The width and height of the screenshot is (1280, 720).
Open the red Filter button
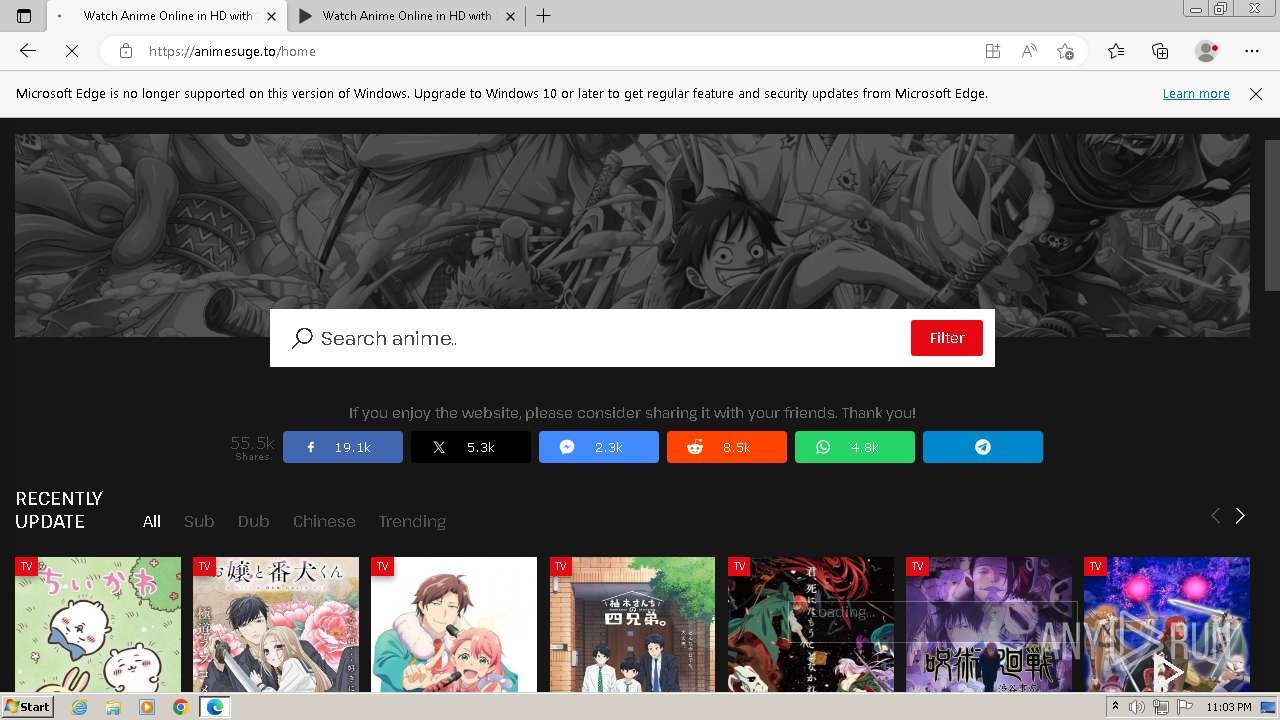pos(947,338)
